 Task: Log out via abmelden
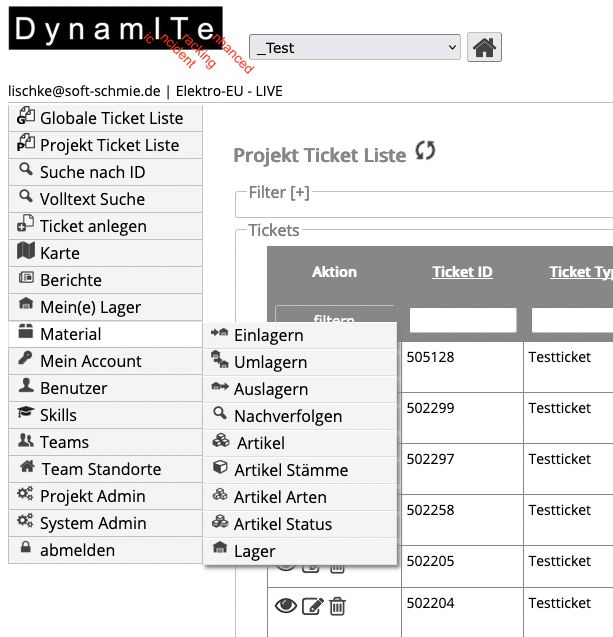(77, 550)
